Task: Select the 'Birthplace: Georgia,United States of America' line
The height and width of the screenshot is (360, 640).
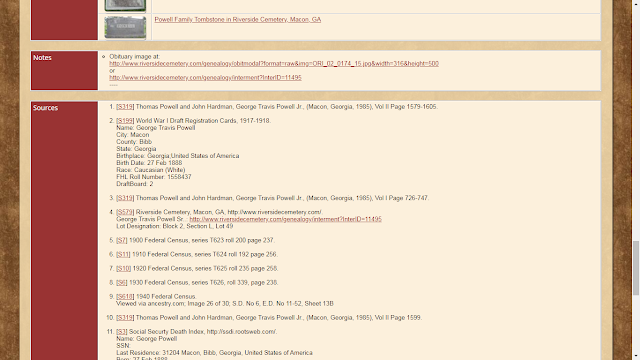Action: click(178, 156)
